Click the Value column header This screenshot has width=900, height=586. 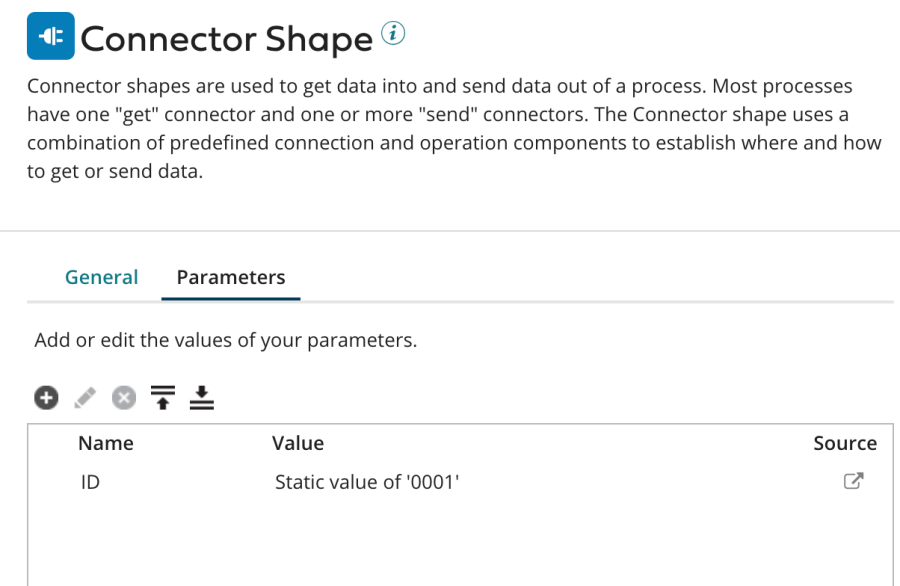(x=298, y=443)
